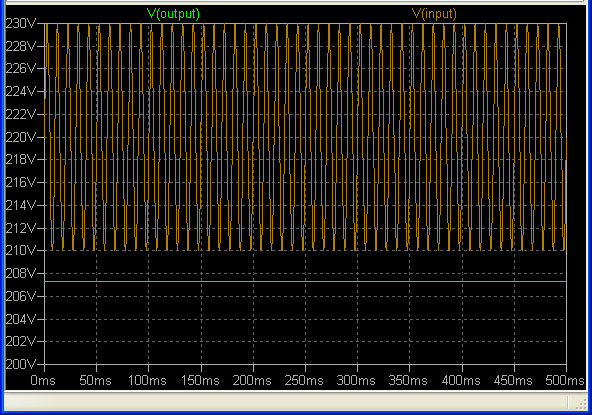The image size is (592, 415).
Task: Click the 300ms time axis label
Action: tap(356, 380)
